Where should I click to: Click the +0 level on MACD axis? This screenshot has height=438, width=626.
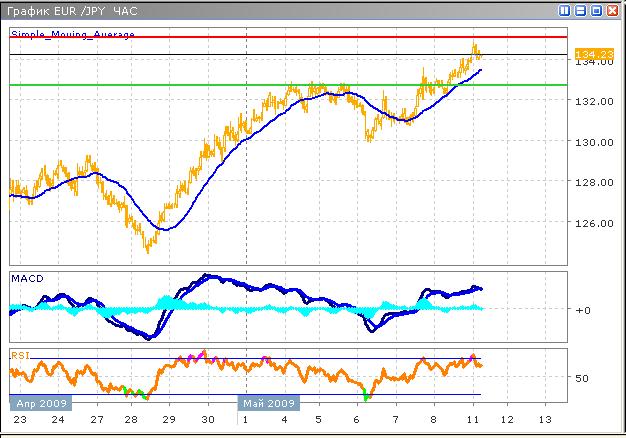click(584, 310)
